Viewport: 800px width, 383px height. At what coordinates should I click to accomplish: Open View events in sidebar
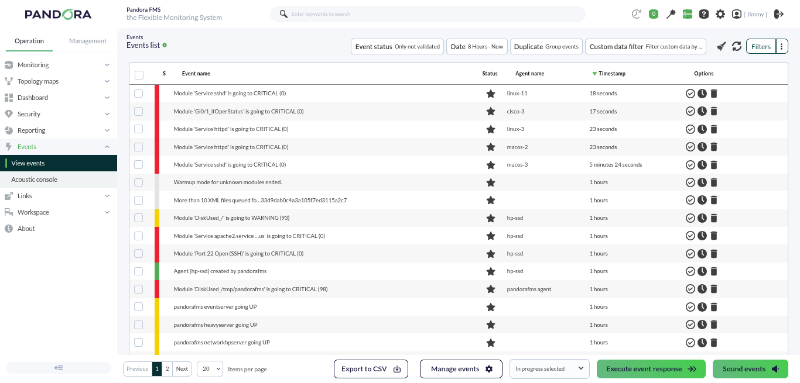point(58,163)
